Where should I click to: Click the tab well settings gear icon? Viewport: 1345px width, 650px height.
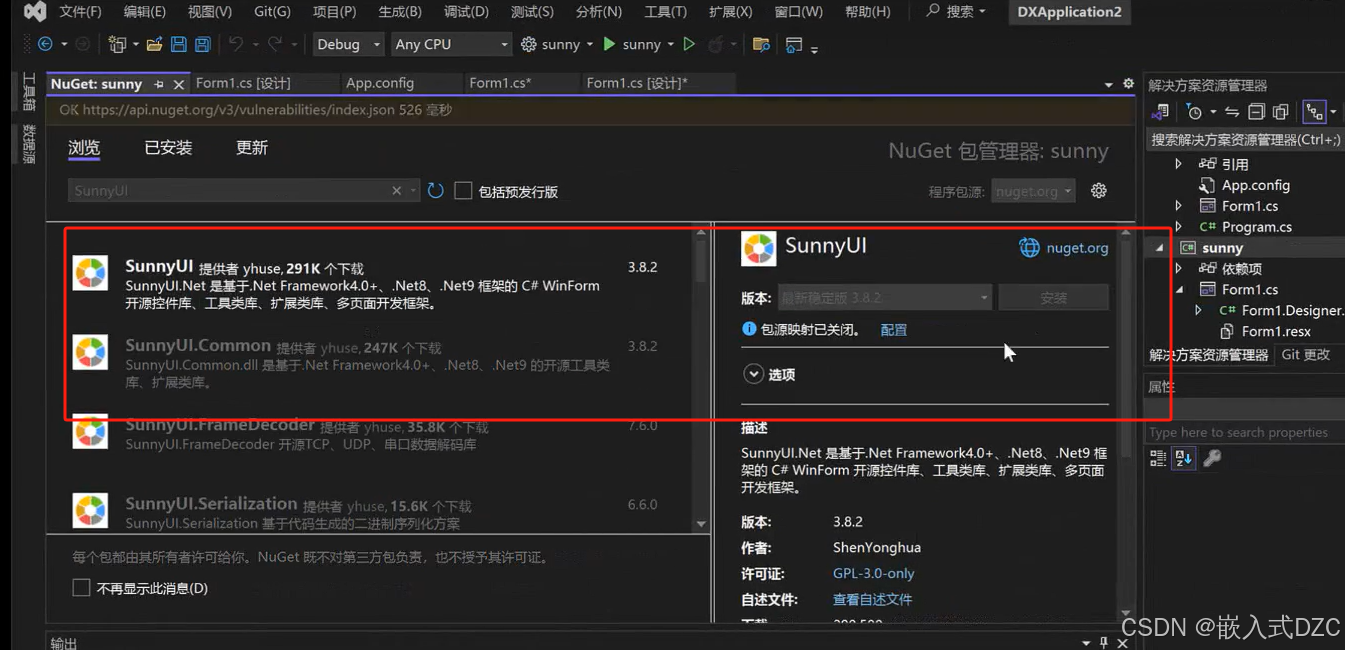click(x=1129, y=84)
